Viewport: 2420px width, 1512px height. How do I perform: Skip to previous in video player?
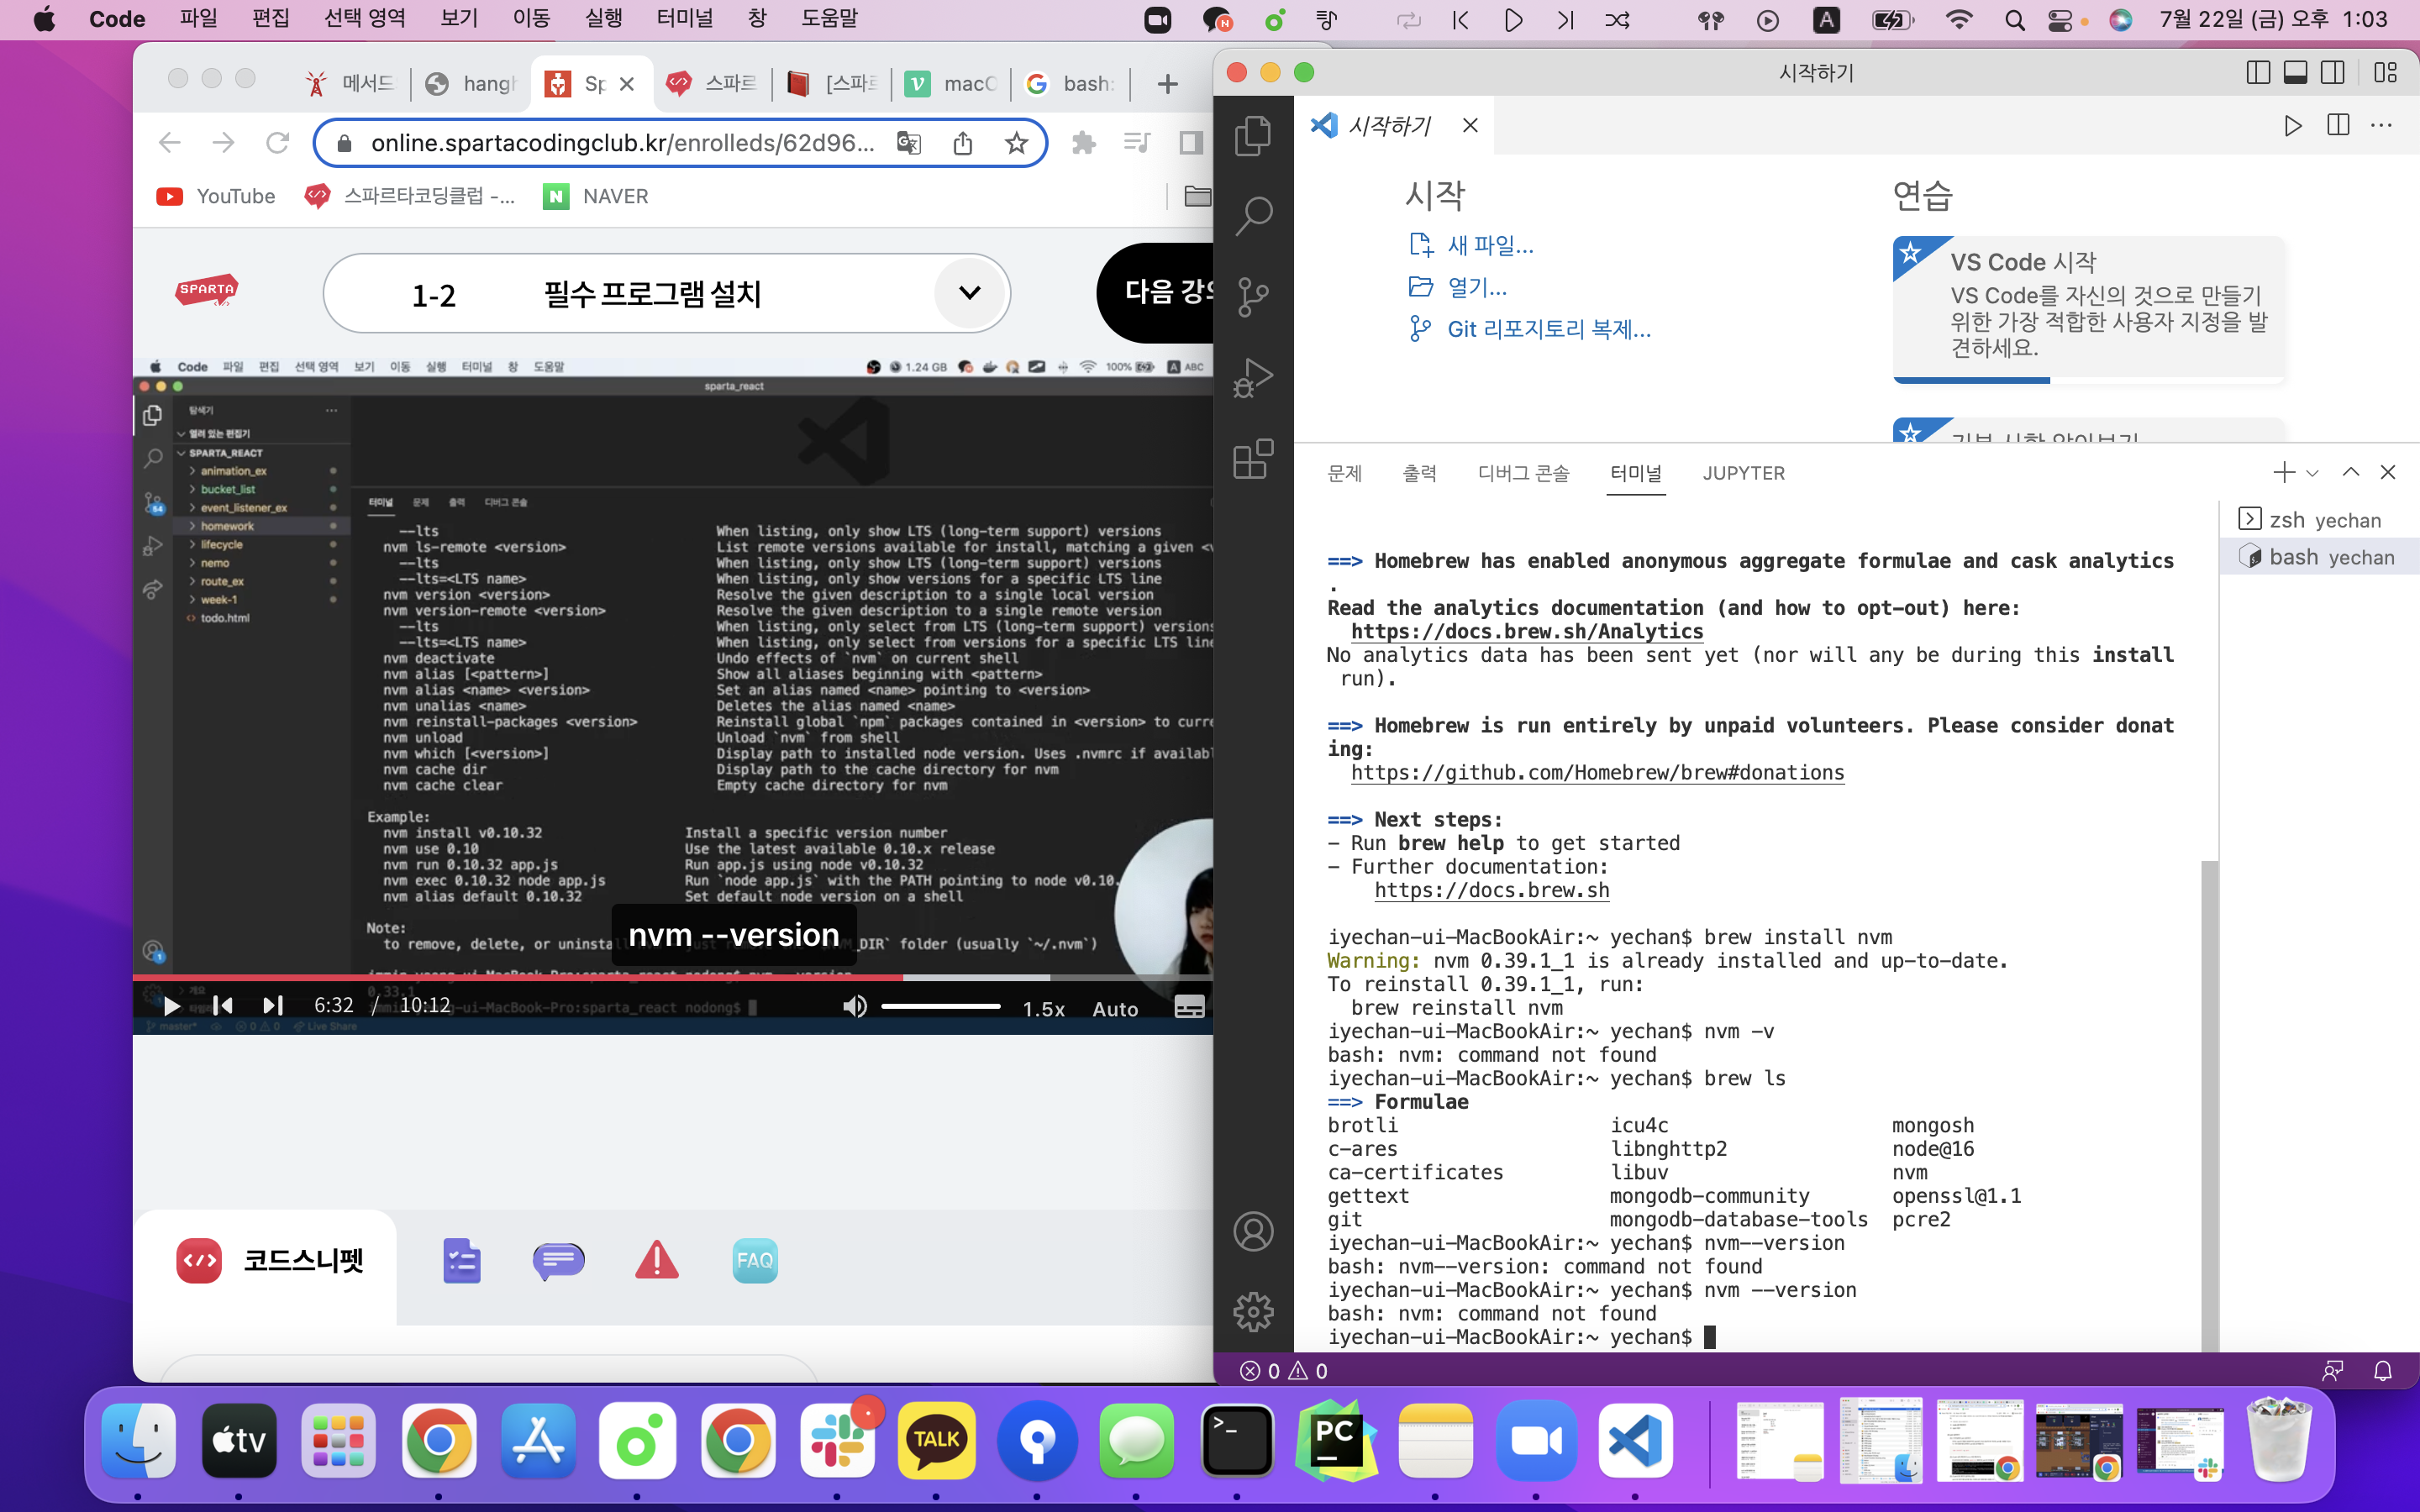(222, 1006)
